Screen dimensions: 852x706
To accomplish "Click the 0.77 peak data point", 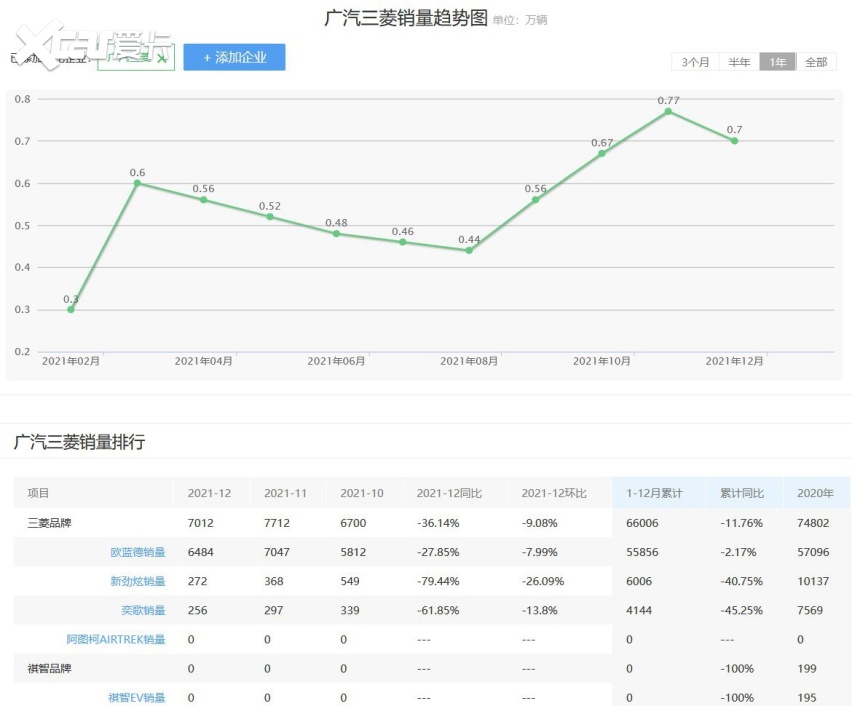I will (x=668, y=111).
